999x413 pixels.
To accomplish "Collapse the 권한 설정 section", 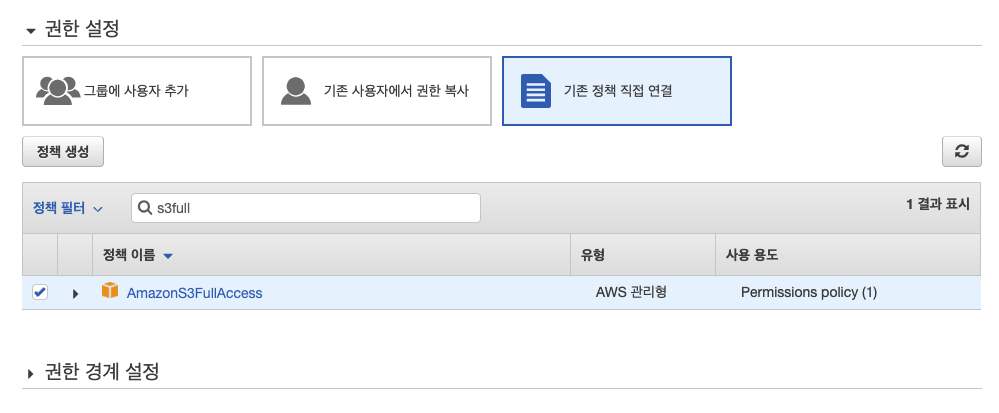I will pos(31,31).
